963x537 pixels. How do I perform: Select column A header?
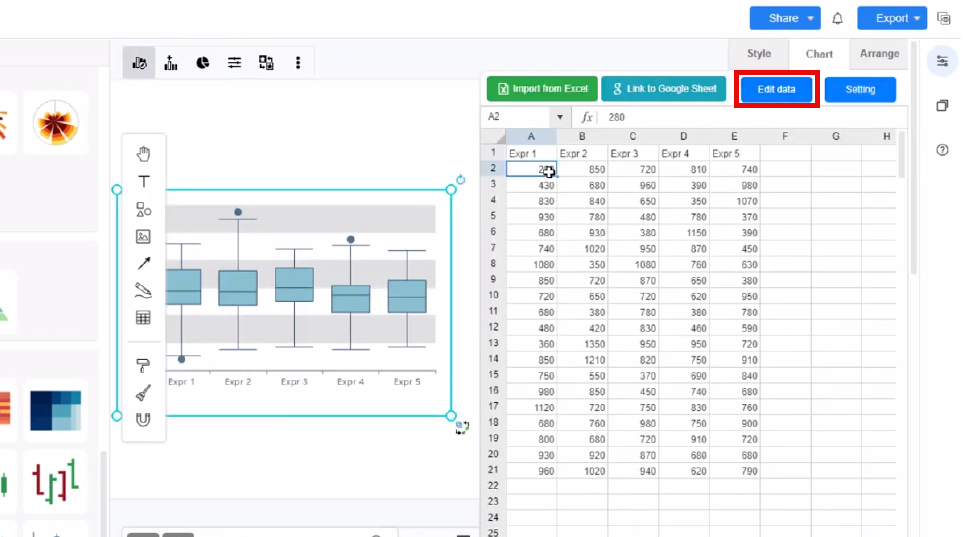(531, 136)
